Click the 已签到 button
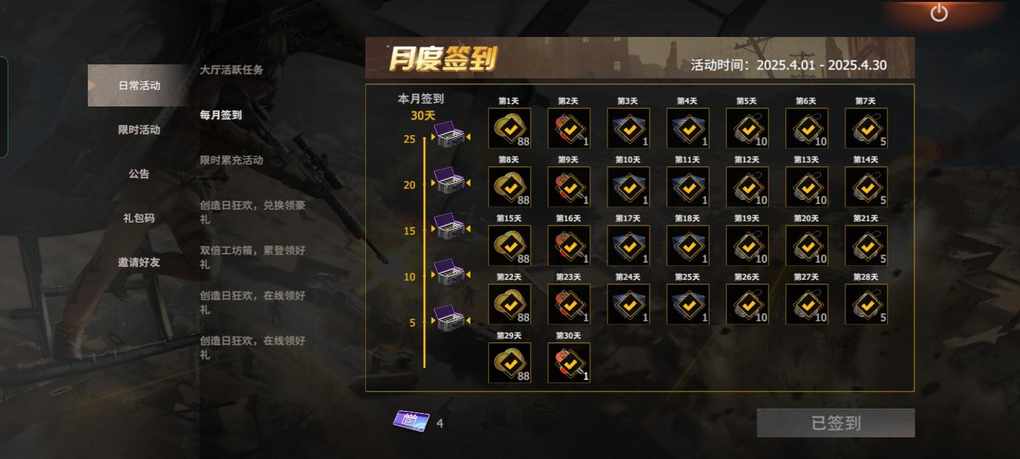The width and height of the screenshot is (1020, 459). coord(836,423)
